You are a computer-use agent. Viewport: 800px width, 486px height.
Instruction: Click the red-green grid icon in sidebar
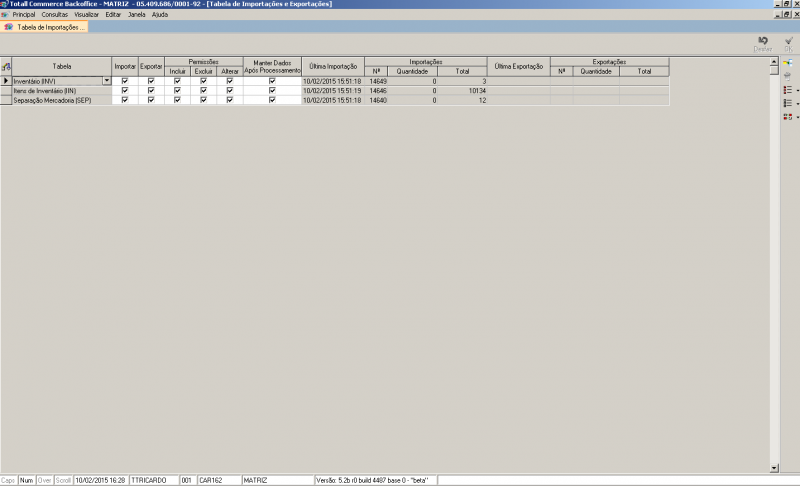click(787, 117)
